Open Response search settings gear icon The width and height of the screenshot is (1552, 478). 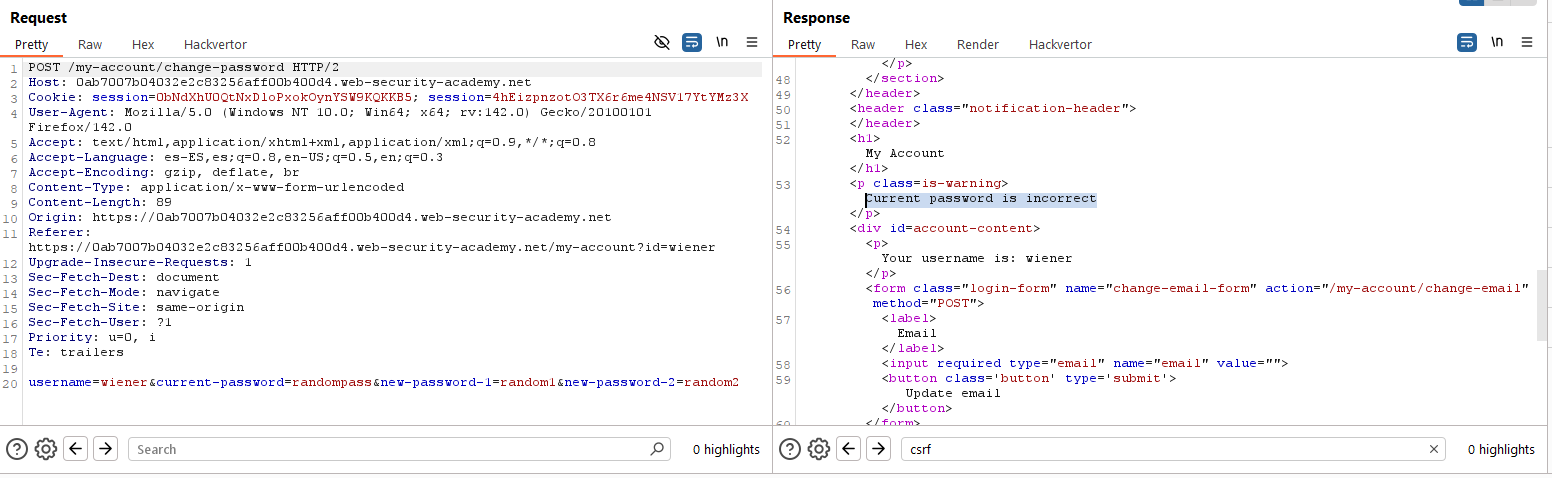pyautogui.click(x=819, y=449)
